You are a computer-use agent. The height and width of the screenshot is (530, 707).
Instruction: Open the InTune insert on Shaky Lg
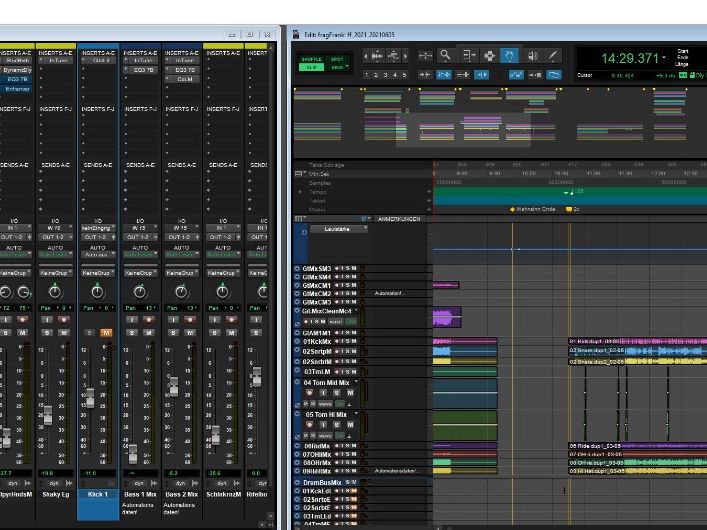point(56,62)
